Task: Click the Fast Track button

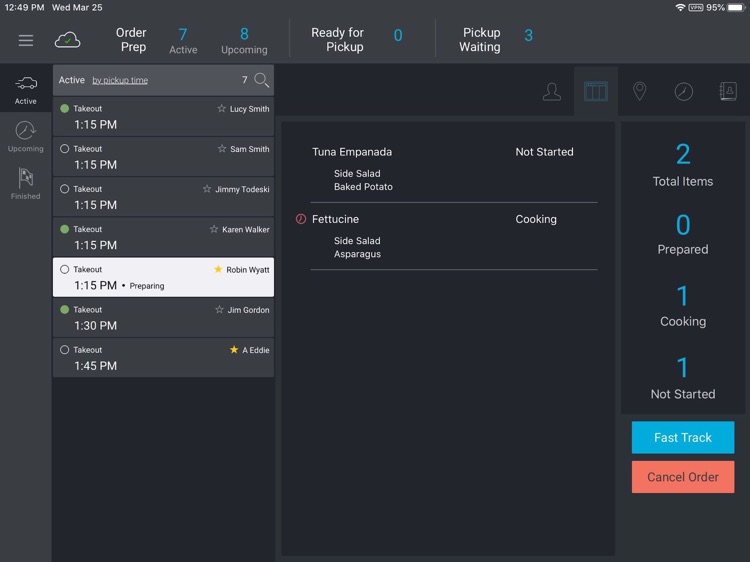Action: point(683,437)
